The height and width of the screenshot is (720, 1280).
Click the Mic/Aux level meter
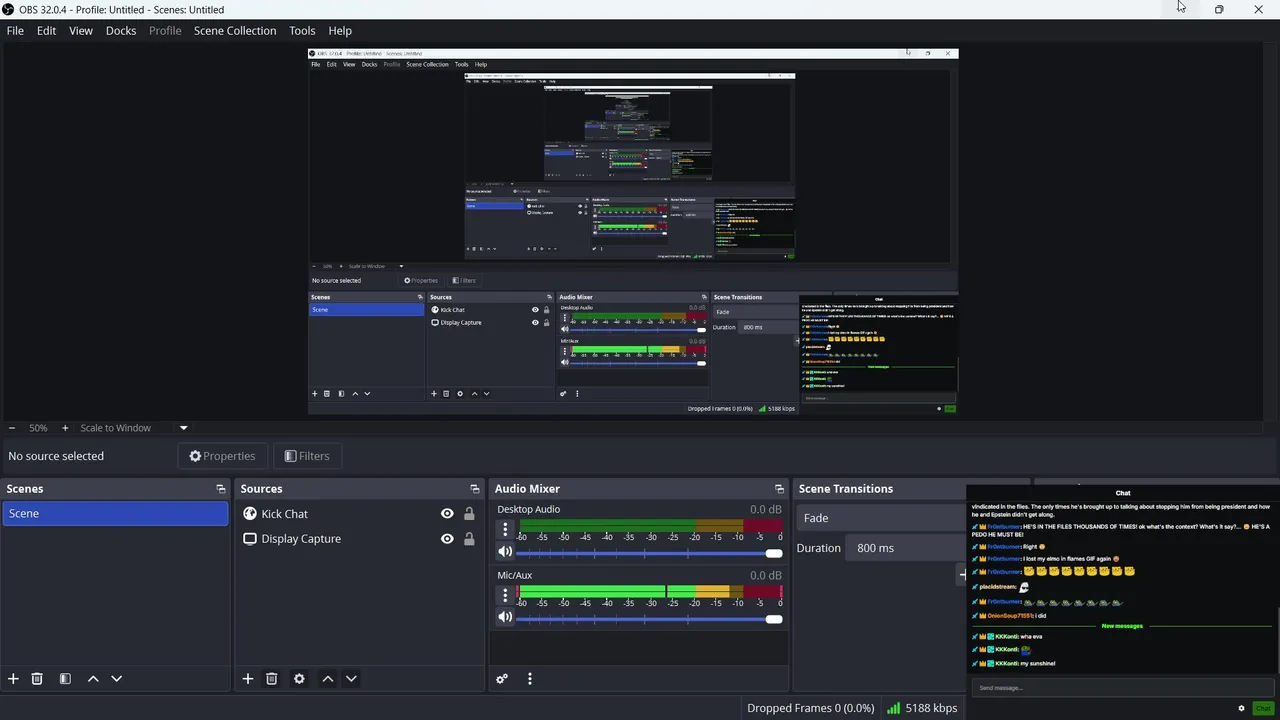tap(649, 591)
